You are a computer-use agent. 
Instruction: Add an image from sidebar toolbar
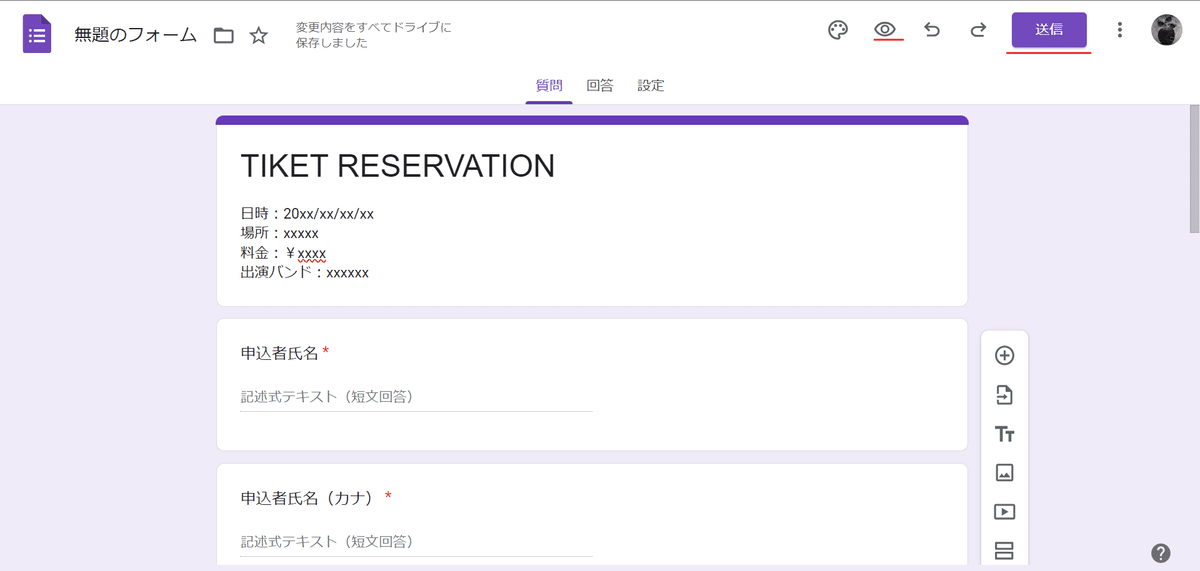[x=1005, y=472]
